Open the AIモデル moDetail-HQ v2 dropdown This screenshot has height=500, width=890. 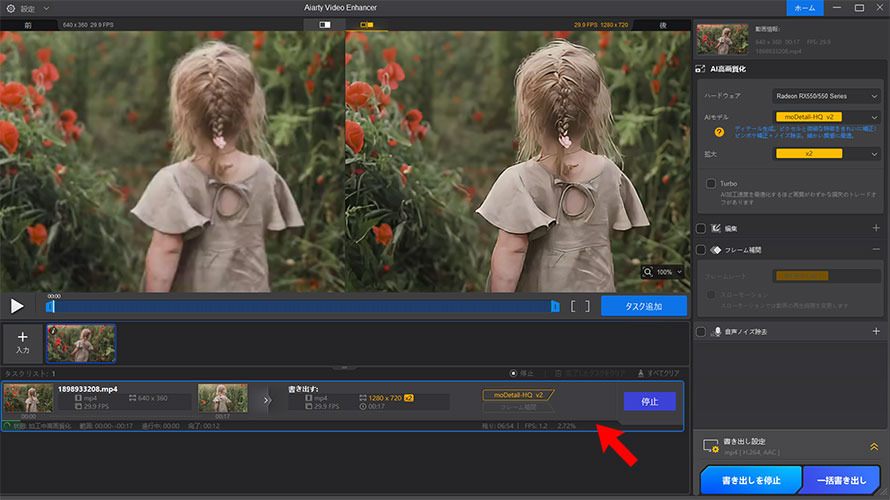(x=826, y=117)
